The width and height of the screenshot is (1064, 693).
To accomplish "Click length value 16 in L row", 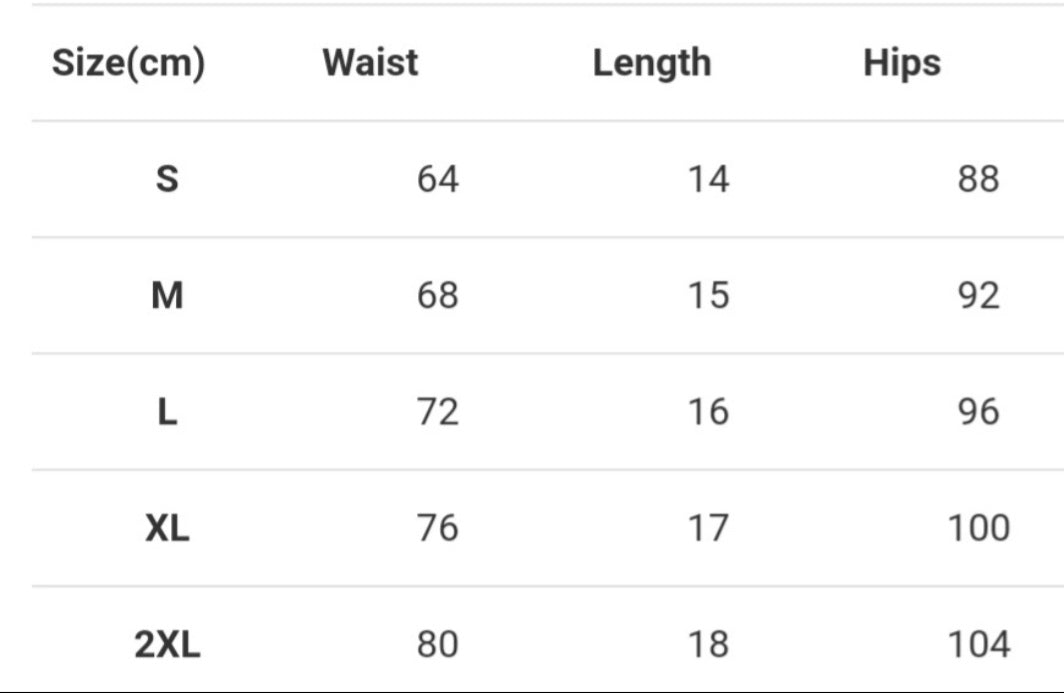I will pyautogui.click(x=708, y=412).
